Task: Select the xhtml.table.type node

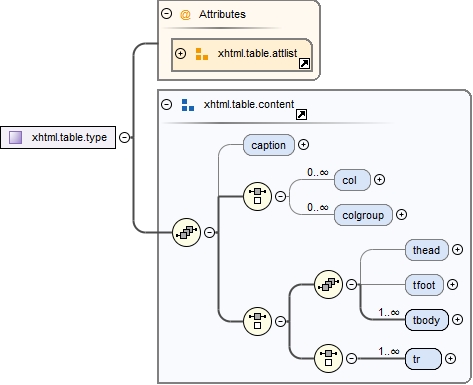Action: pyautogui.click(x=58, y=137)
